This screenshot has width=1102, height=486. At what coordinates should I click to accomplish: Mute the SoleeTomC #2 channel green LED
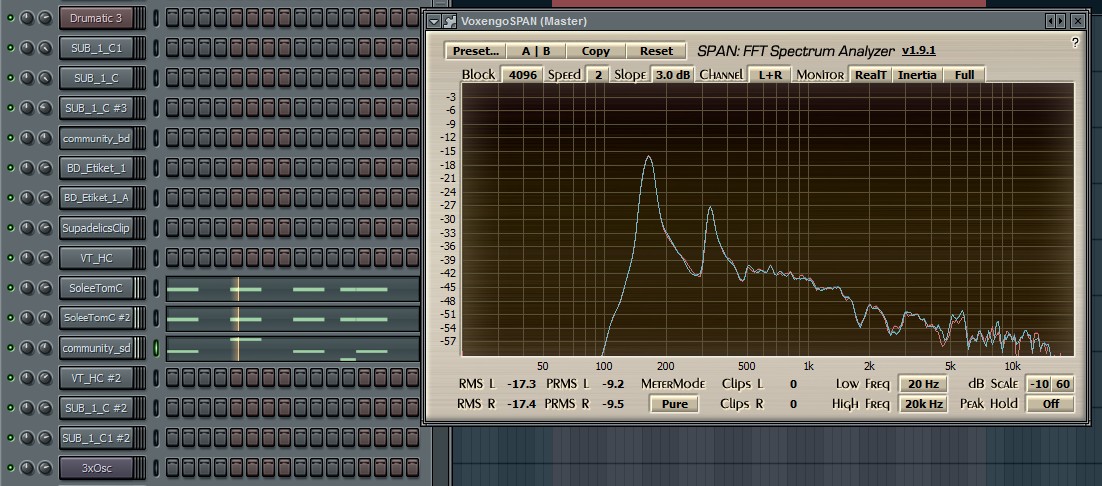10,317
